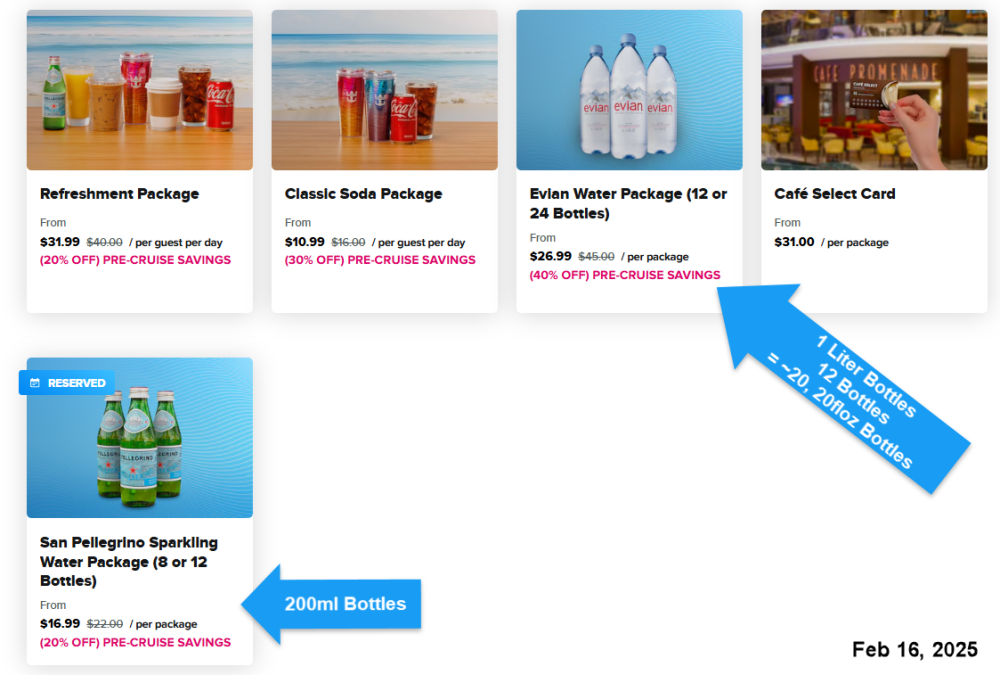Click the 1 Liter Bottles arrow annotation

pyautogui.click(x=845, y=388)
